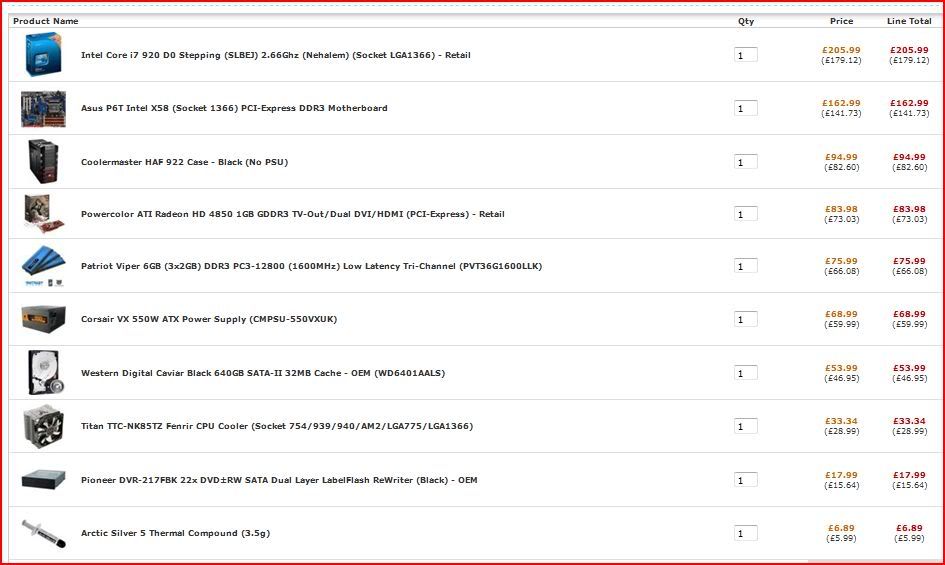This screenshot has width=945, height=565.
Task: Open the Patriot Viper memory thumbnail
Action: coord(43,265)
